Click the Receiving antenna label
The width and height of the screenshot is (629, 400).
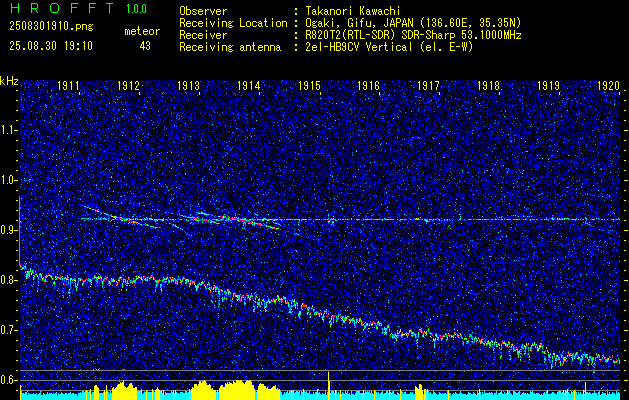[230, 47]
